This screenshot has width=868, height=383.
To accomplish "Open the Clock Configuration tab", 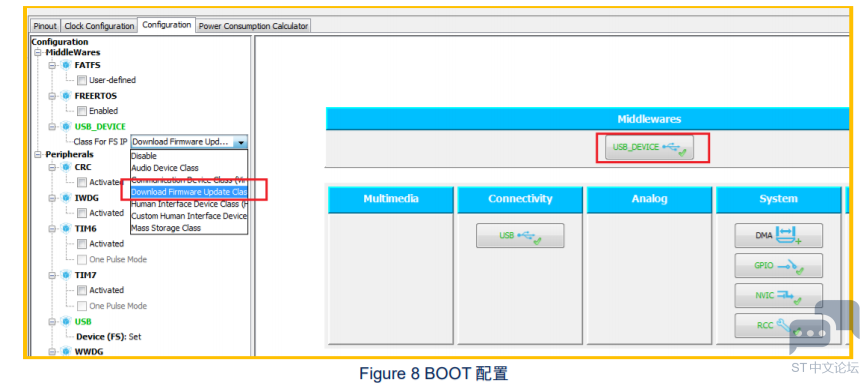I will (99, 26).
